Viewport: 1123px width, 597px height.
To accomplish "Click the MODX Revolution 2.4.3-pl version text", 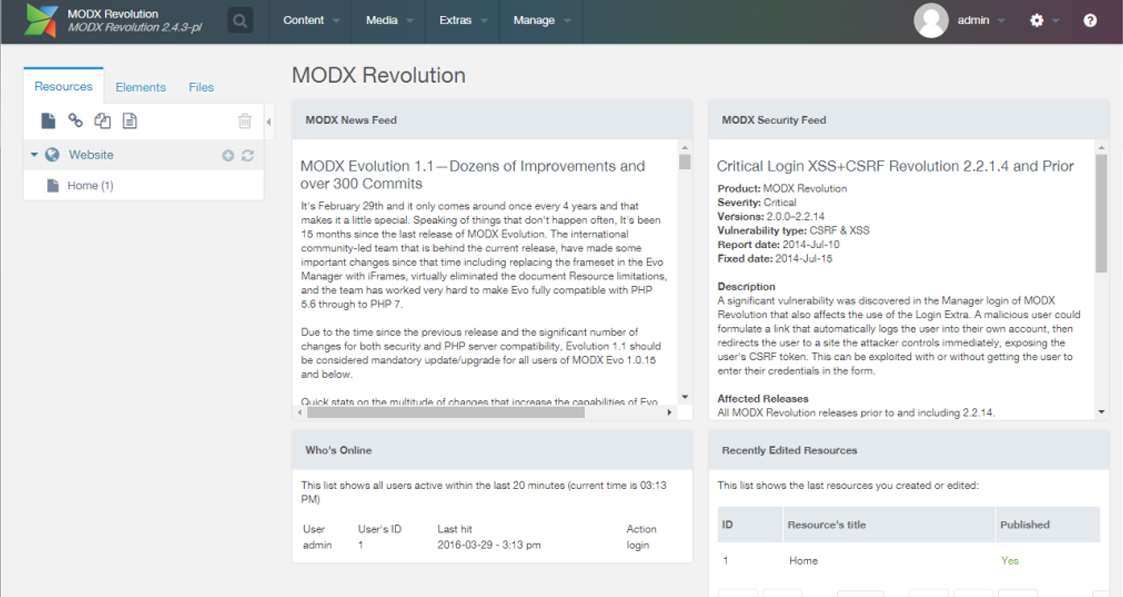I will point(135,27).
